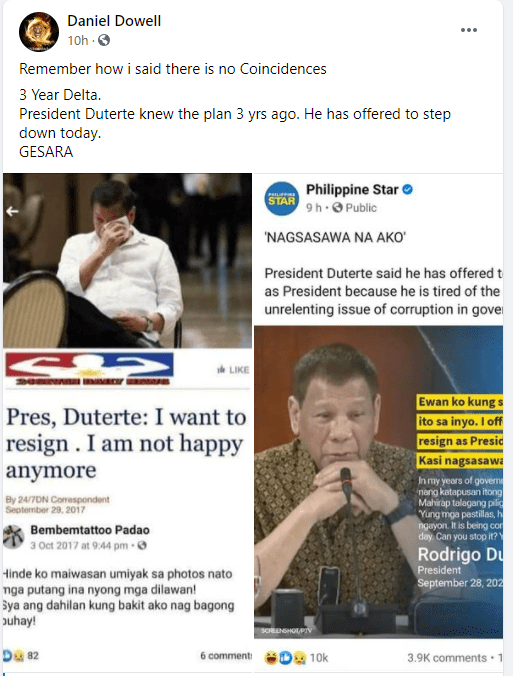This screenshot has width=513, height=676.
Task: Open the Philippine Star page name
Action: click(x=352, y=189)
